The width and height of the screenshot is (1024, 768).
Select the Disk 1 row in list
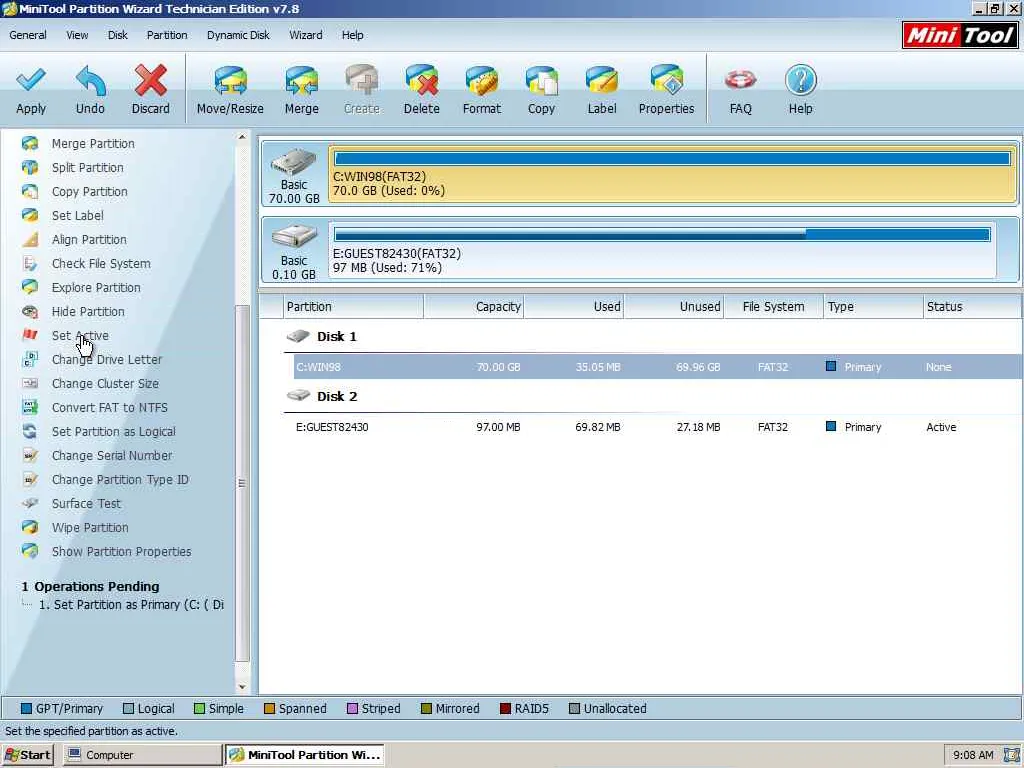click(x=652, y=336)
